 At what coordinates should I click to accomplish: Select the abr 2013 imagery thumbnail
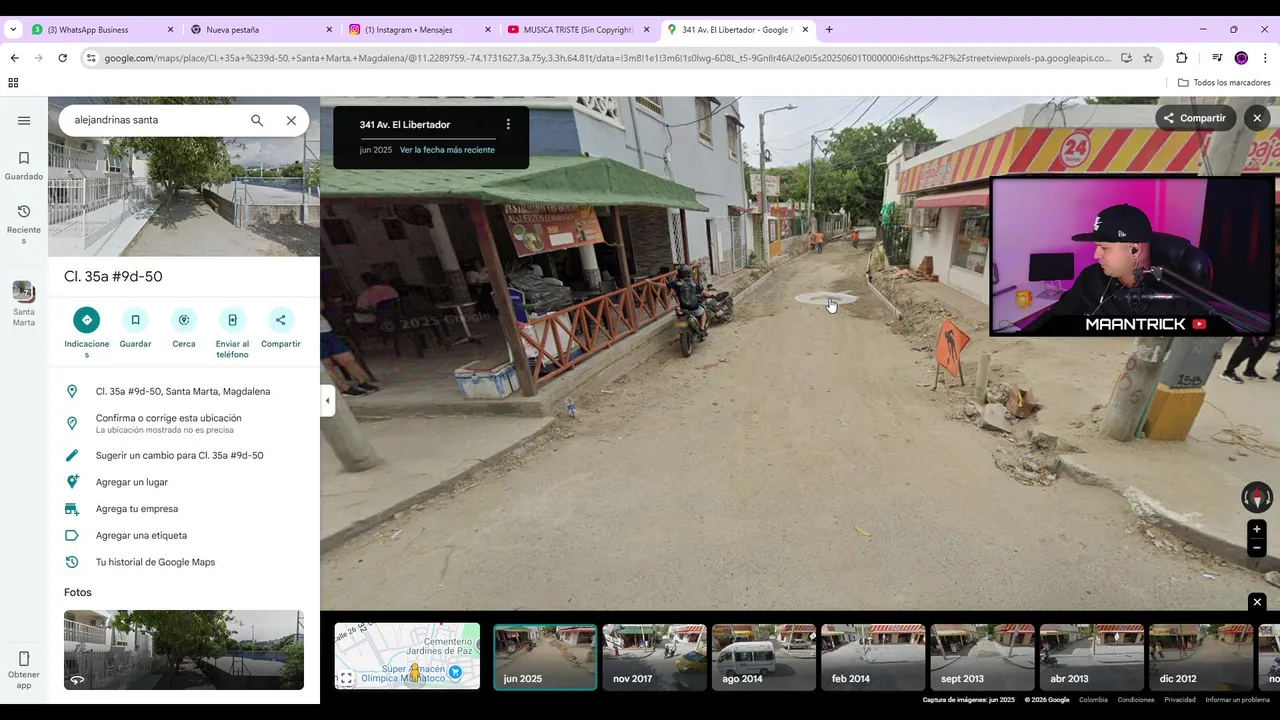(1092, 657)
